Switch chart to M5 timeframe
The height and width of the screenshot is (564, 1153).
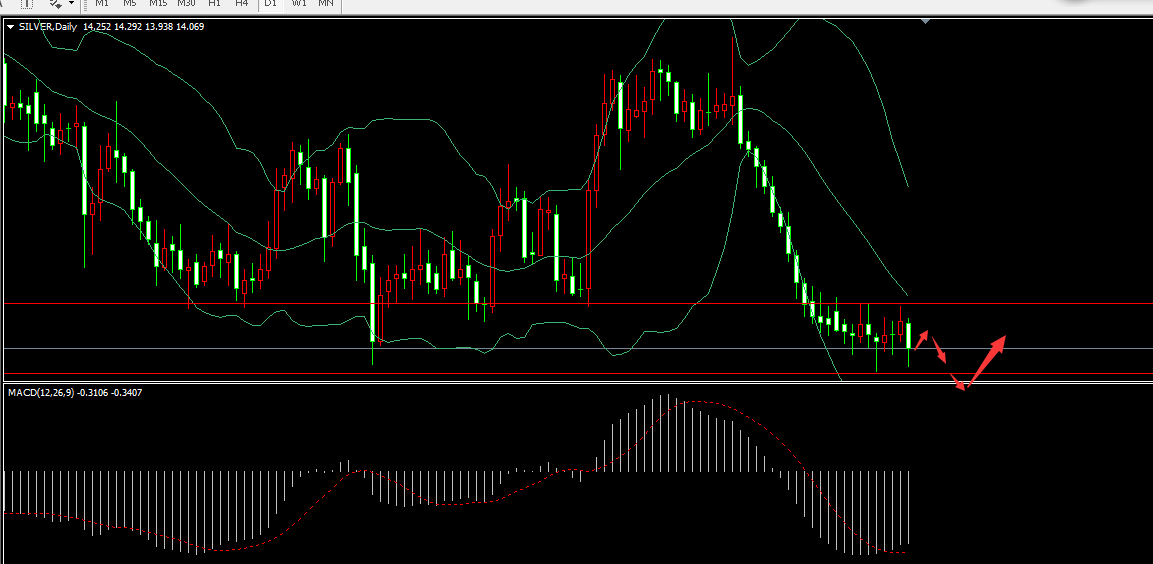(130, 4)
